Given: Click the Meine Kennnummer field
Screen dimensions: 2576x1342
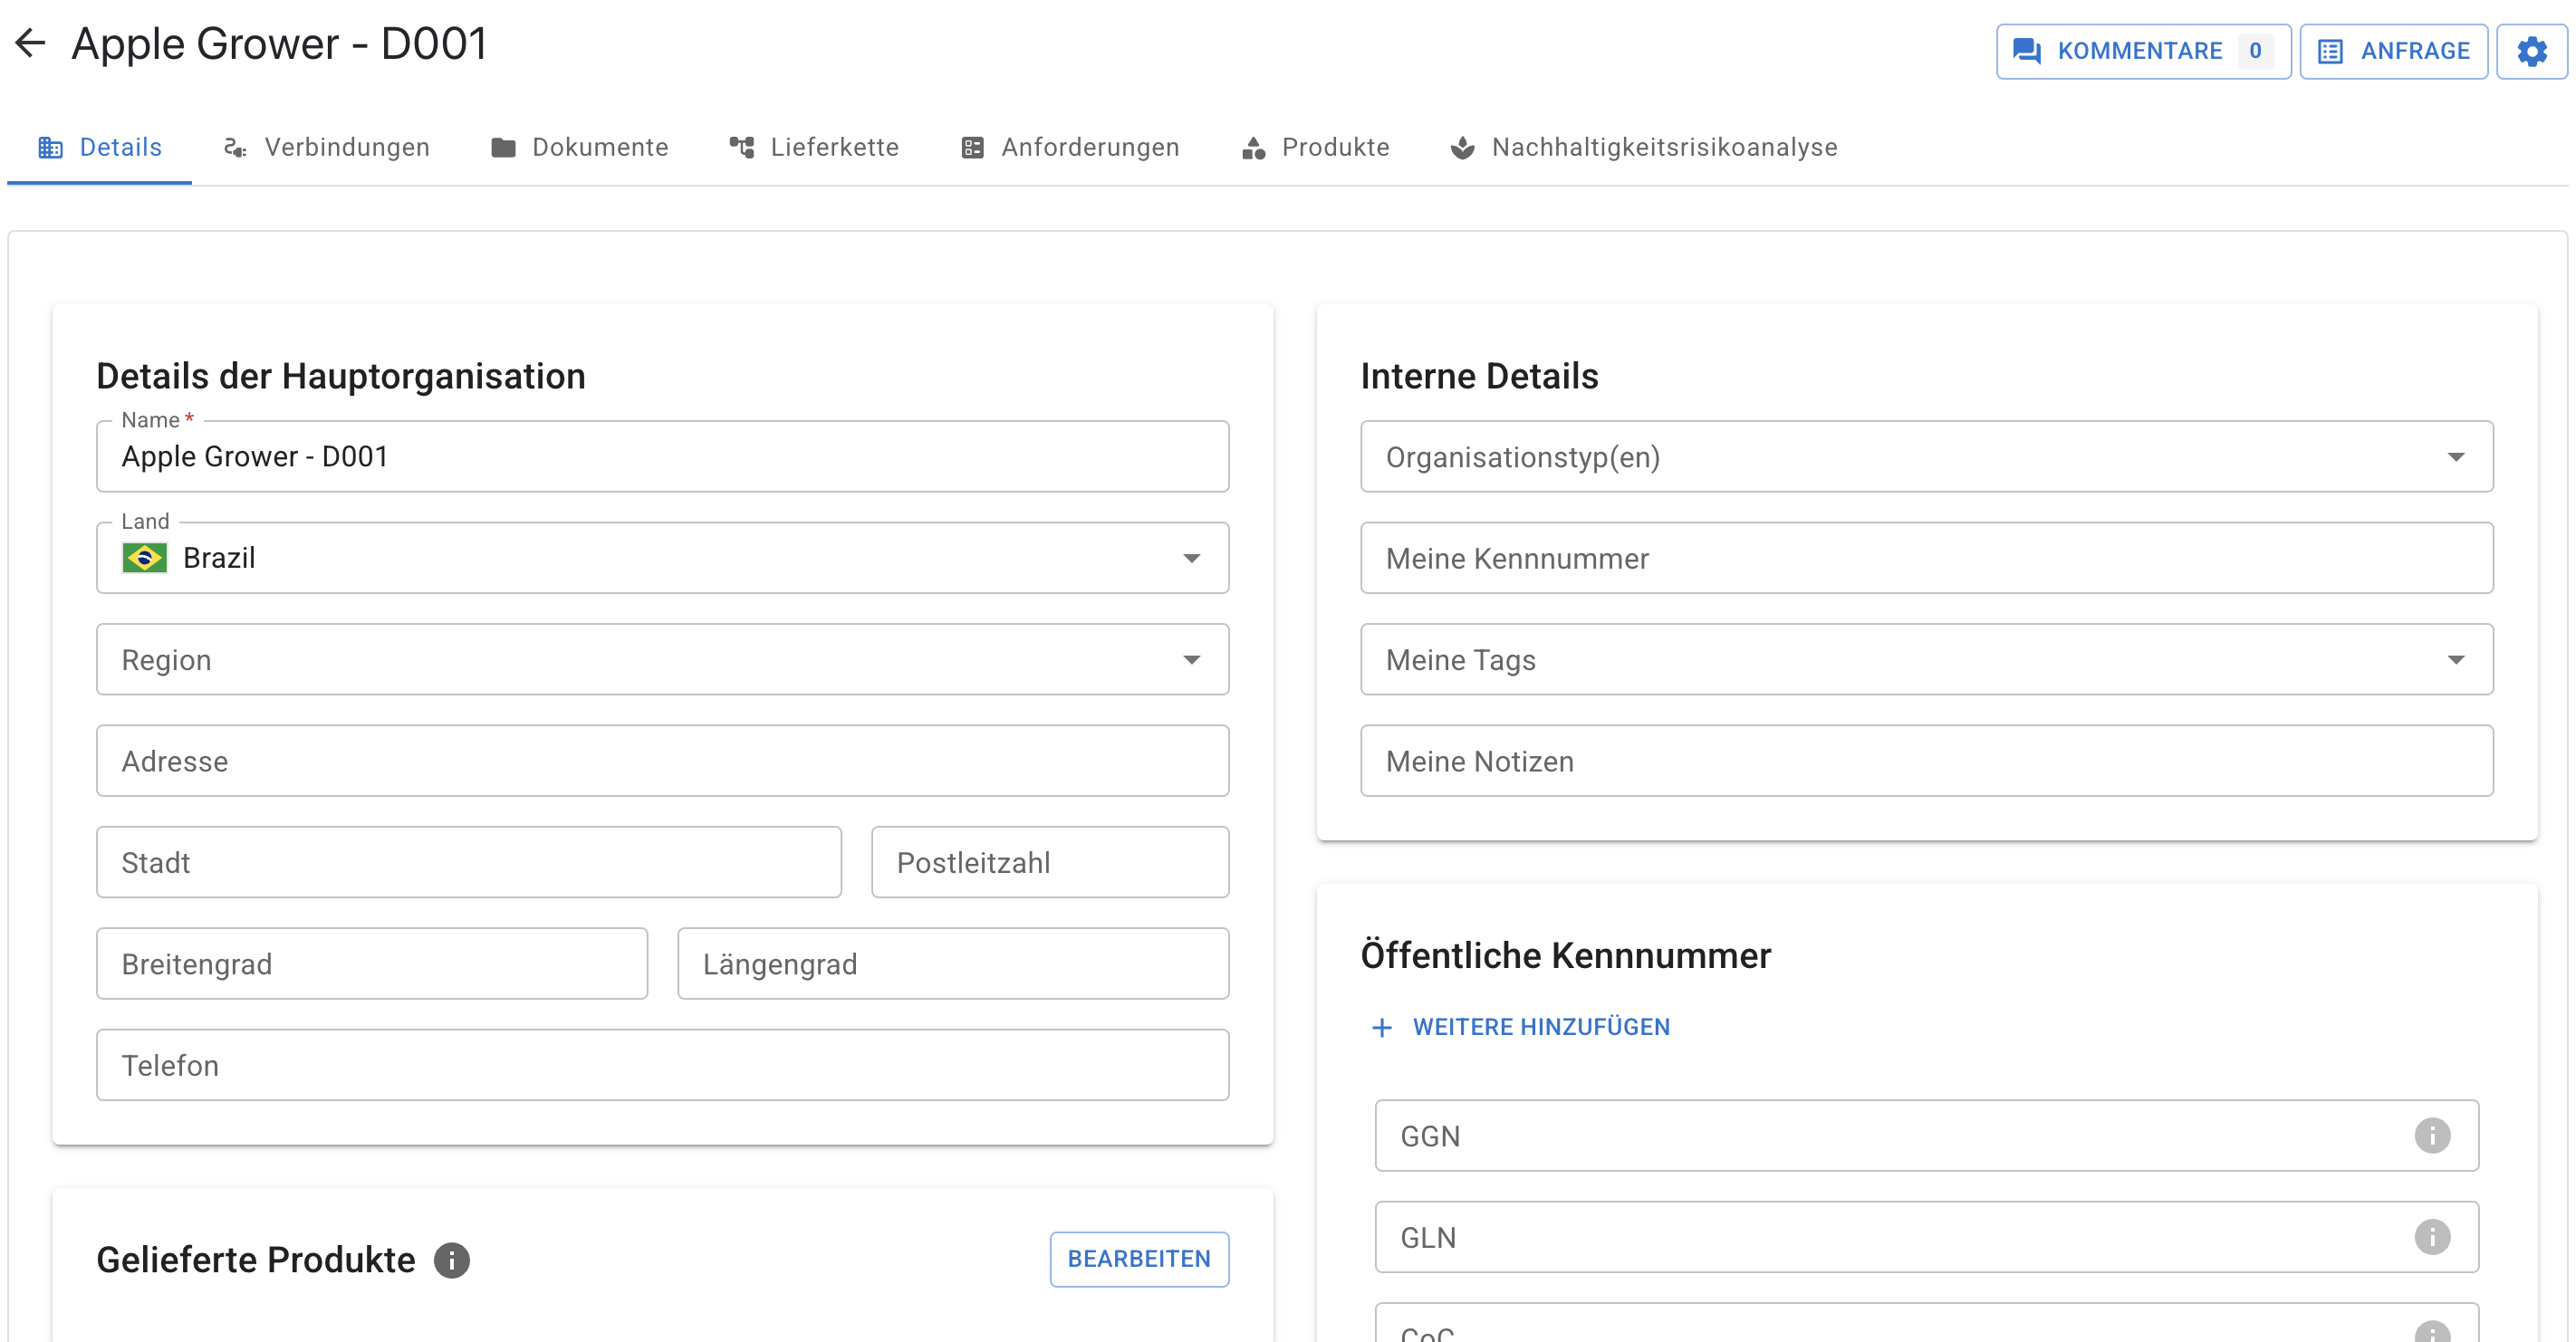Looking at the screenshot, I should point(1926,558).
